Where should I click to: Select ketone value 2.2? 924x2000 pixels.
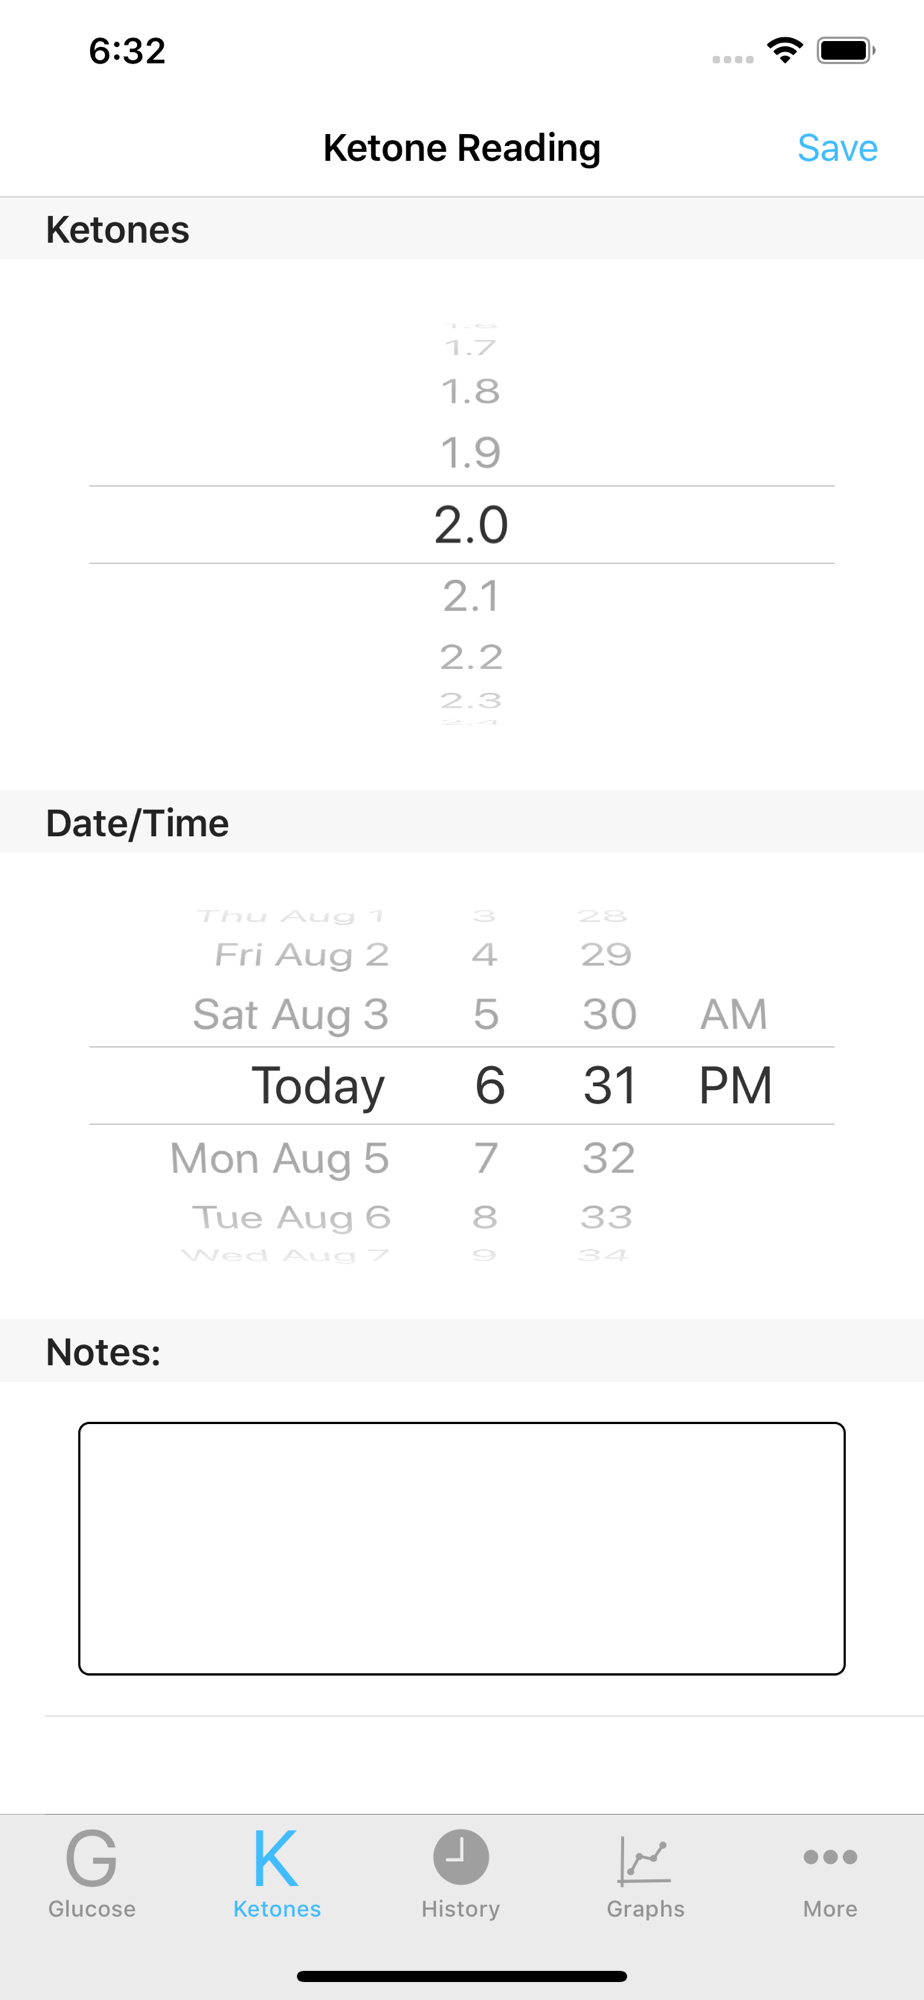471,658
